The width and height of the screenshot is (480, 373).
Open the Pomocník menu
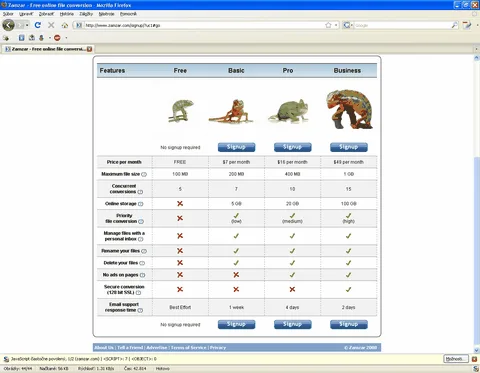[x=128, y=14]
